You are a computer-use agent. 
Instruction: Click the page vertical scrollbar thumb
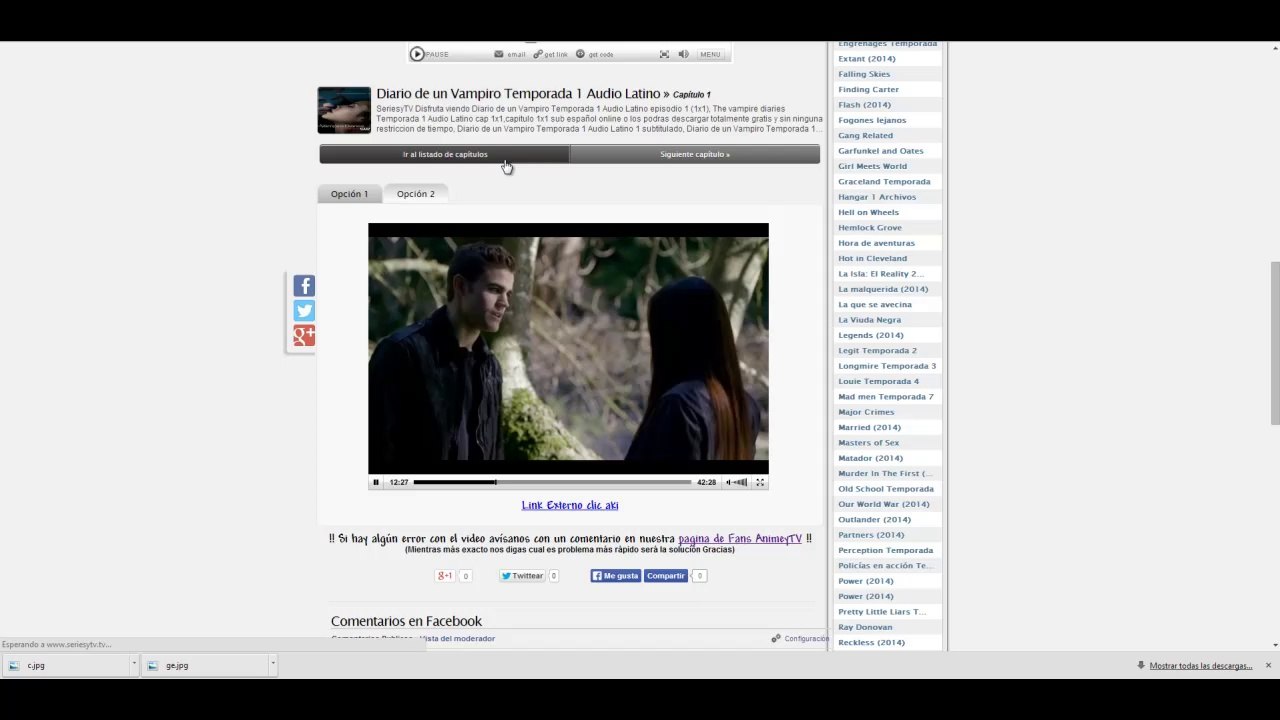coord(1274,343)
